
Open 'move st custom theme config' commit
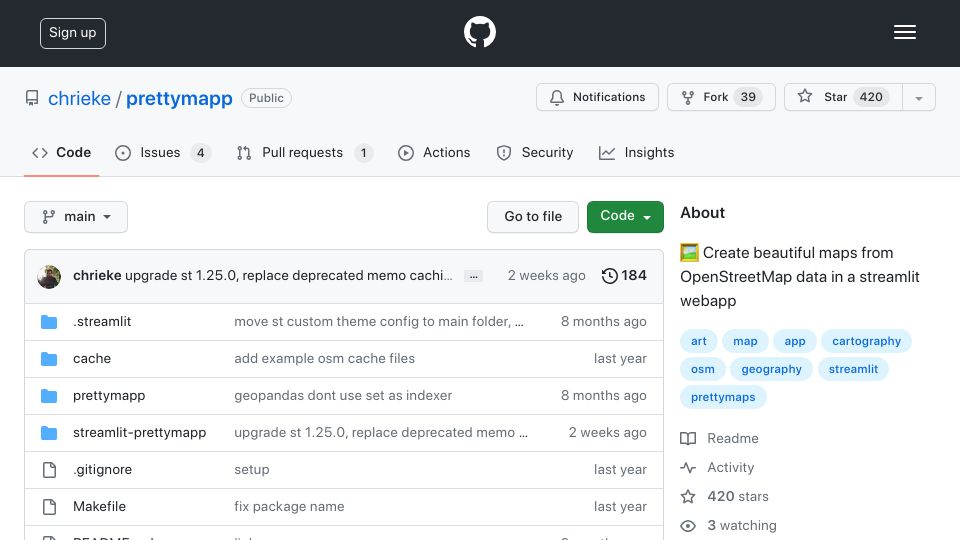(x=378, y=321)
